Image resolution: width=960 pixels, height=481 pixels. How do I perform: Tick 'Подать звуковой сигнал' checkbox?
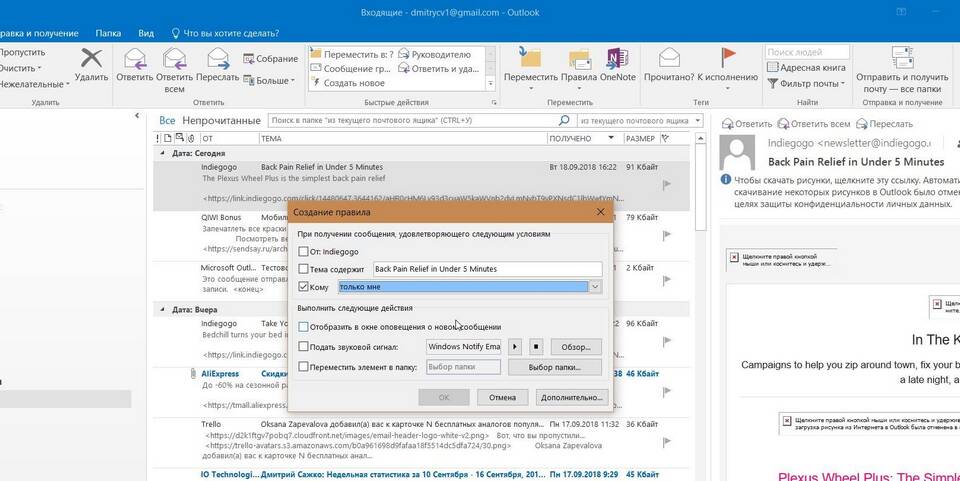click(x=304, y=347)
